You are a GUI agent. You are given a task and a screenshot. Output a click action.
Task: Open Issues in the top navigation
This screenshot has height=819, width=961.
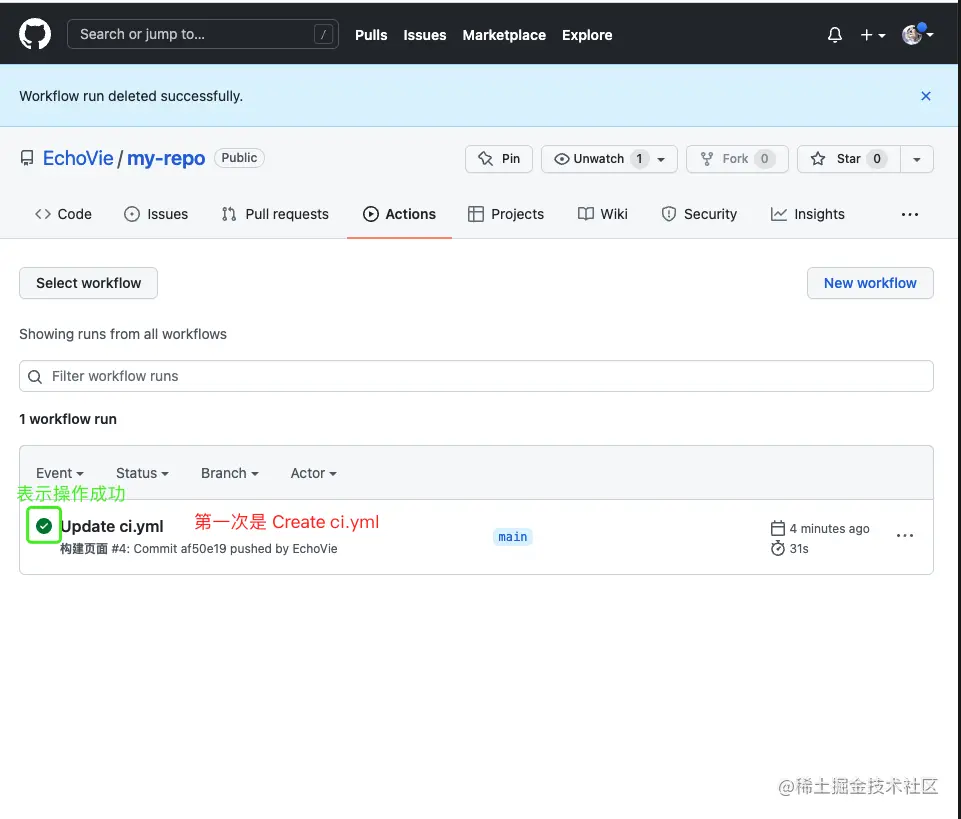coord(425,35)
